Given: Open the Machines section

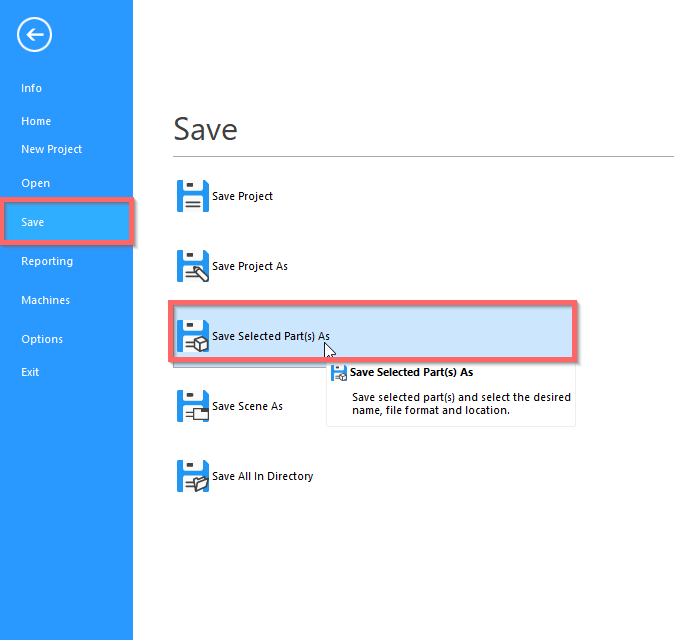Looking at the screenshot, I should [46, 300].
